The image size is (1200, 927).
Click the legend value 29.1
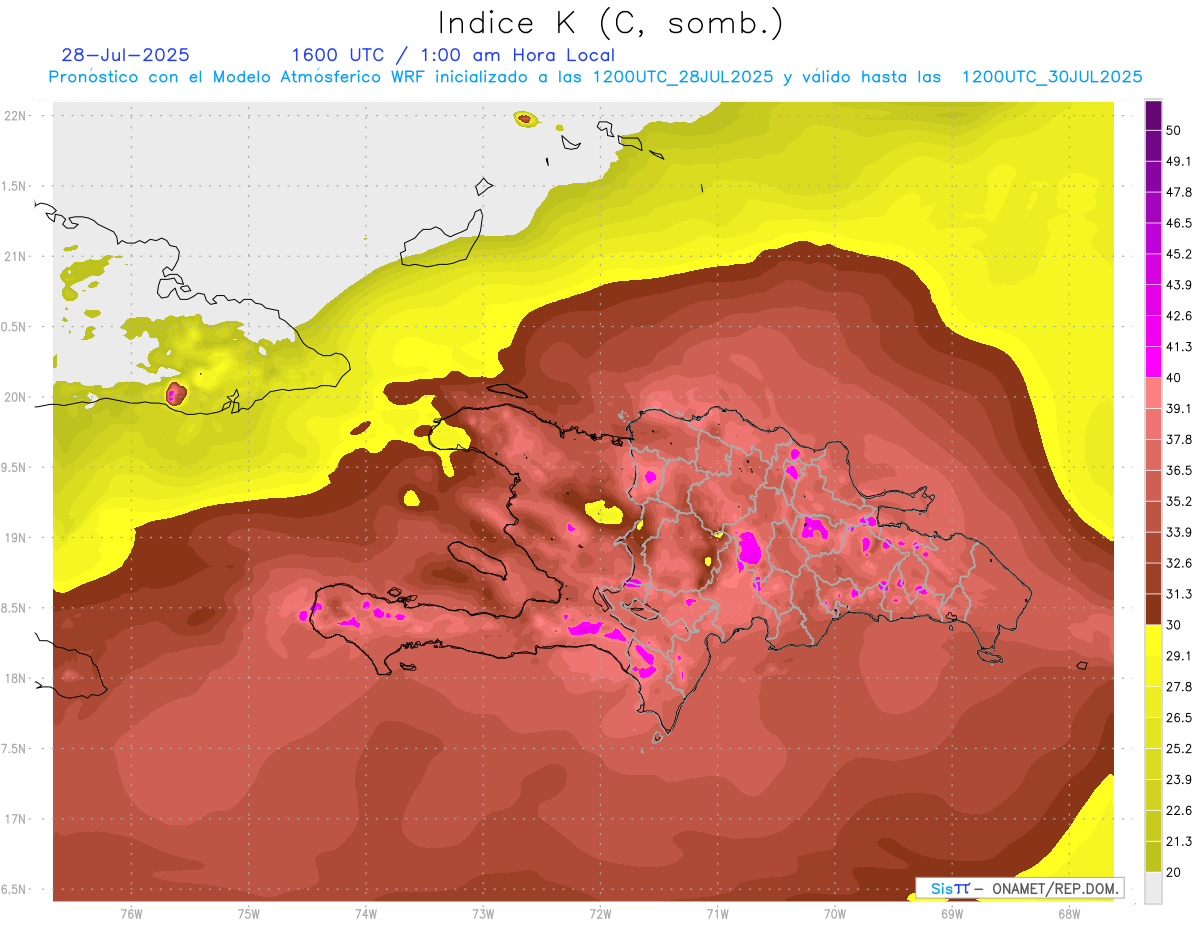click(x=1178, y=655)
